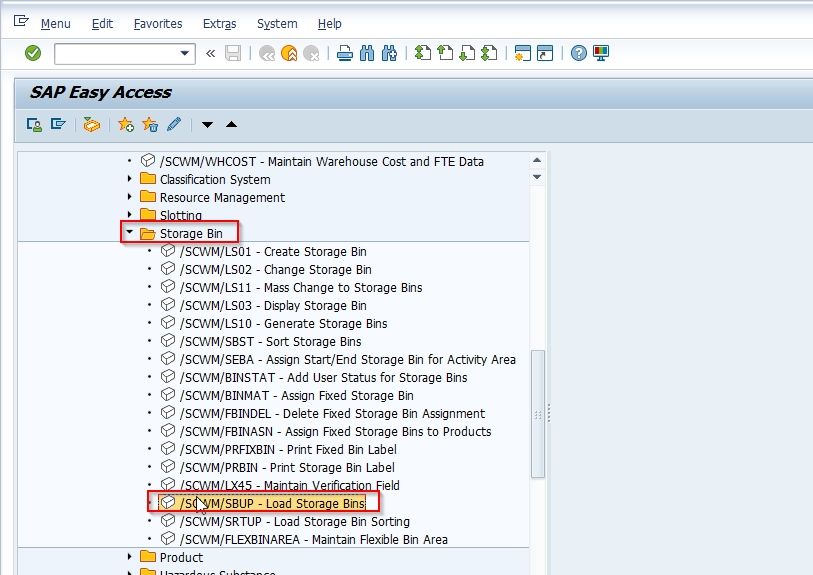This screenshot has height=575, width=813.
Task: Click the Generate Shortcut icon
Action: tap(544, 53)
